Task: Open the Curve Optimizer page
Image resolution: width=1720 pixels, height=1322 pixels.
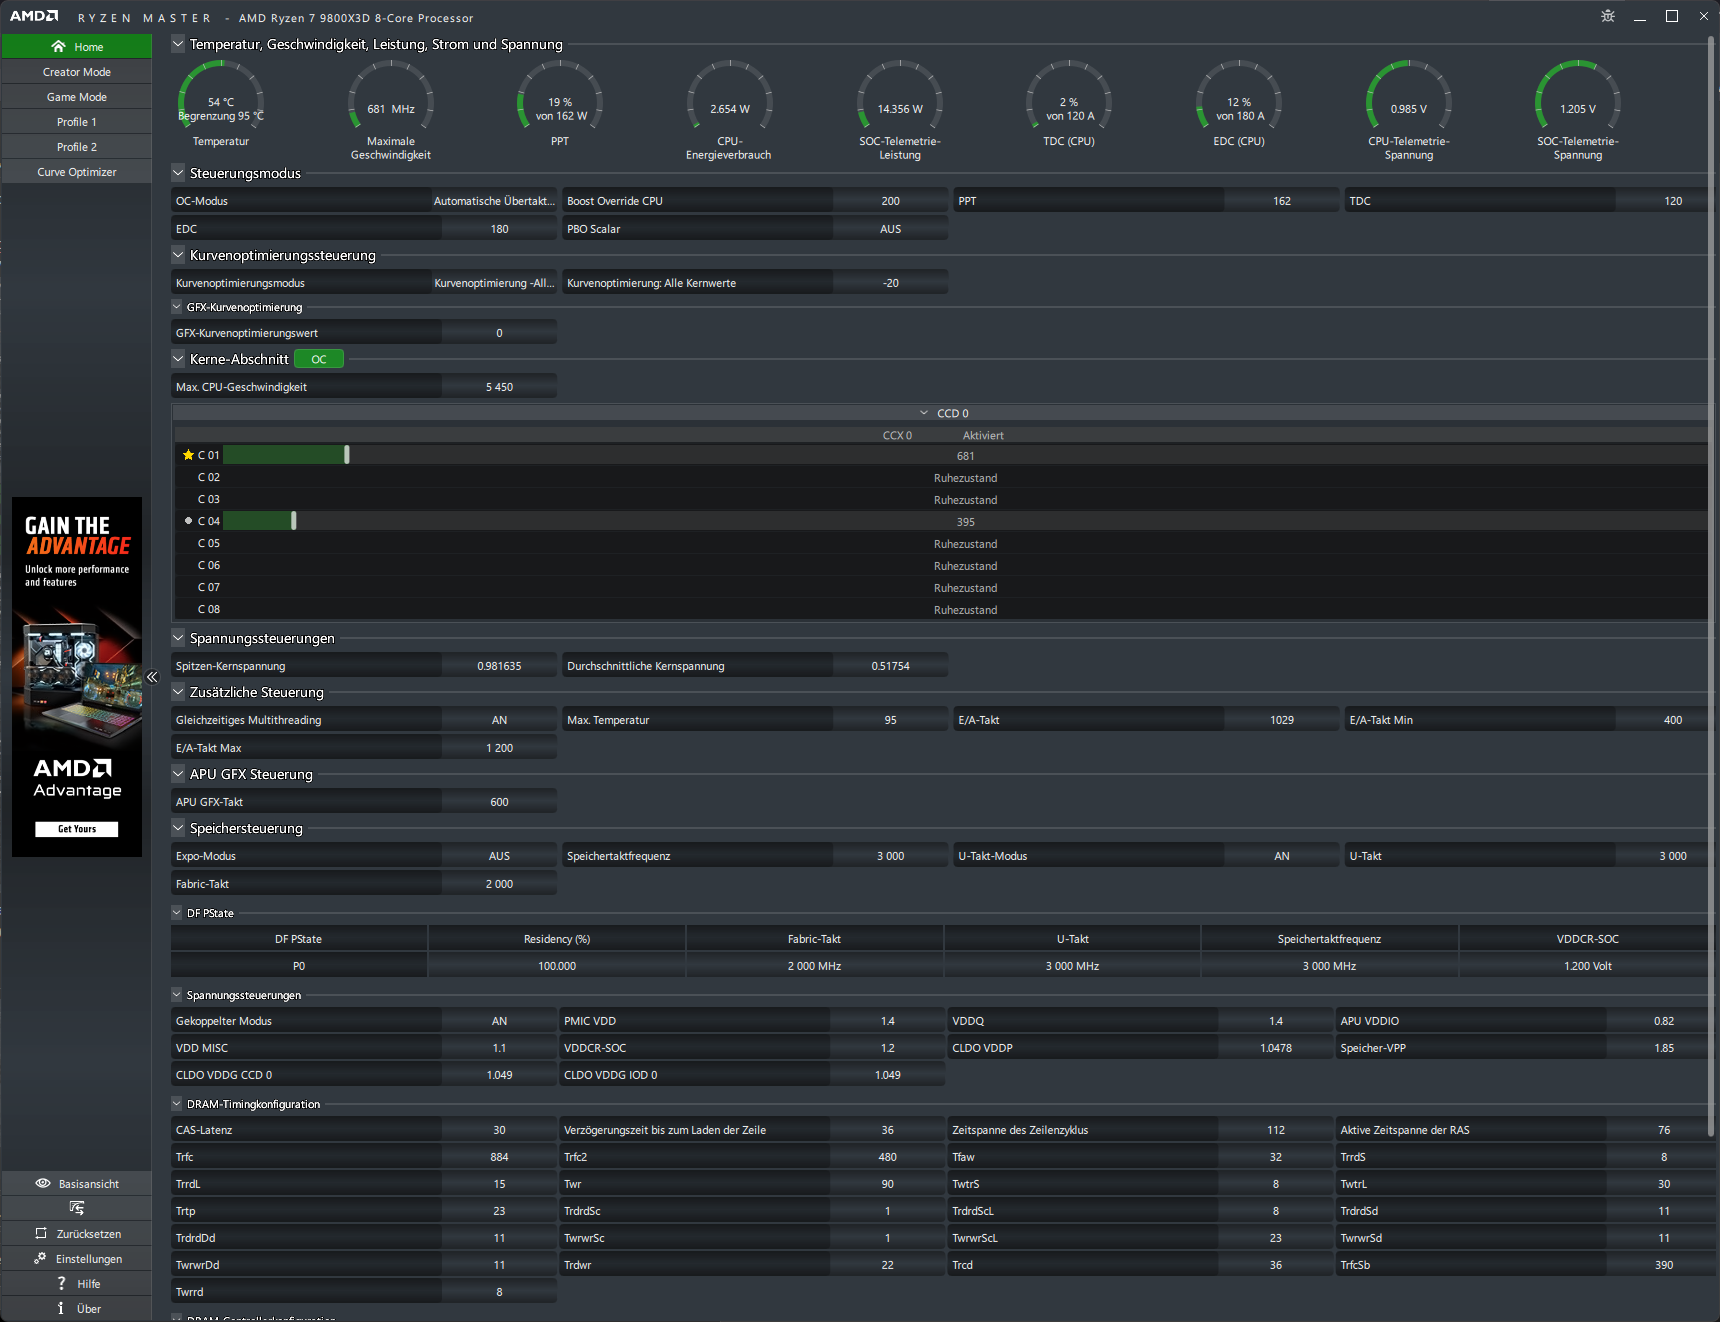Action: (x=77, y=172)
